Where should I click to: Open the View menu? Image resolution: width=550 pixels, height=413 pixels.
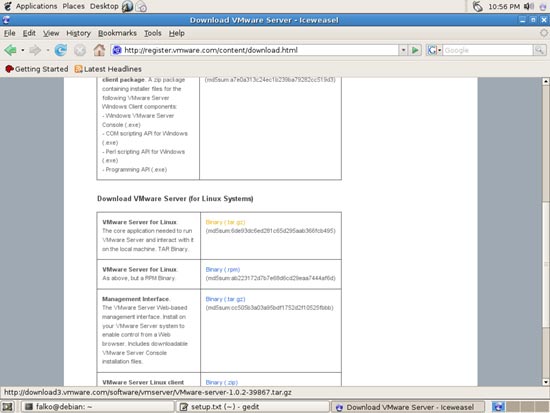[51, 33]
